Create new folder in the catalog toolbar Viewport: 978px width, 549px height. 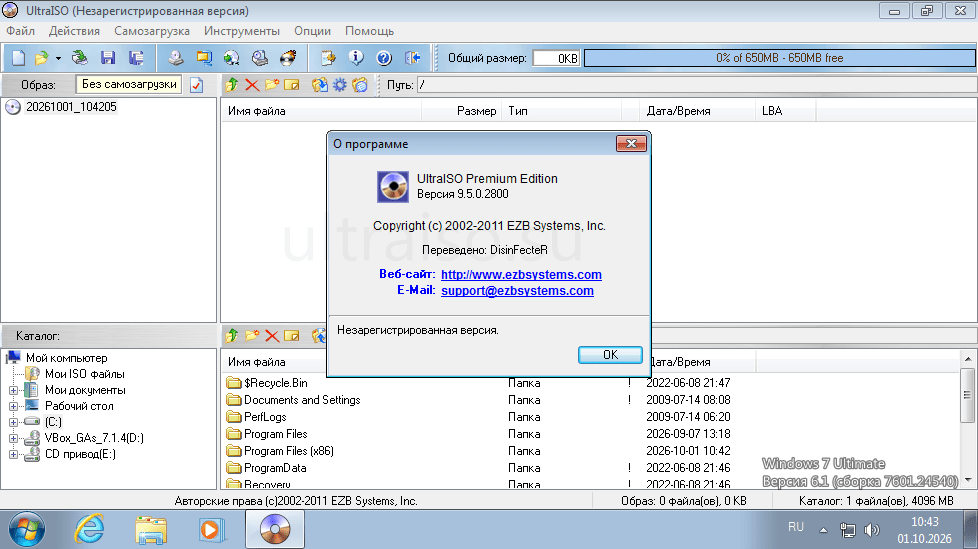[x=252, y=336]
